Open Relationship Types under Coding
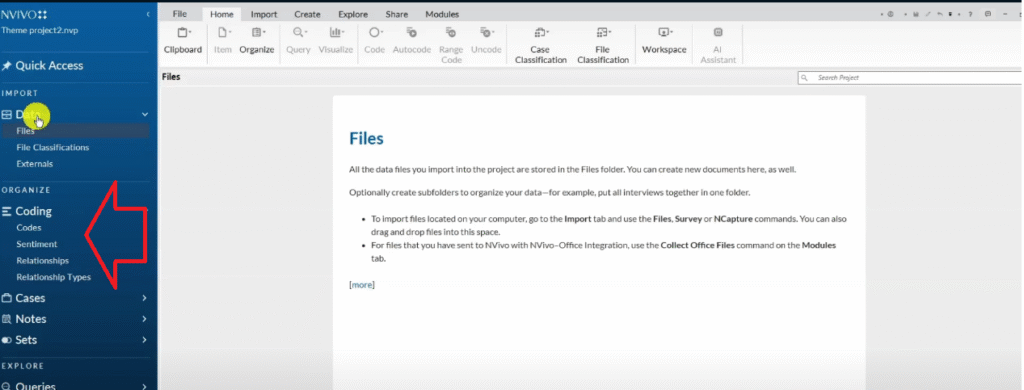 pyautogui.click(x=54, y=277)
